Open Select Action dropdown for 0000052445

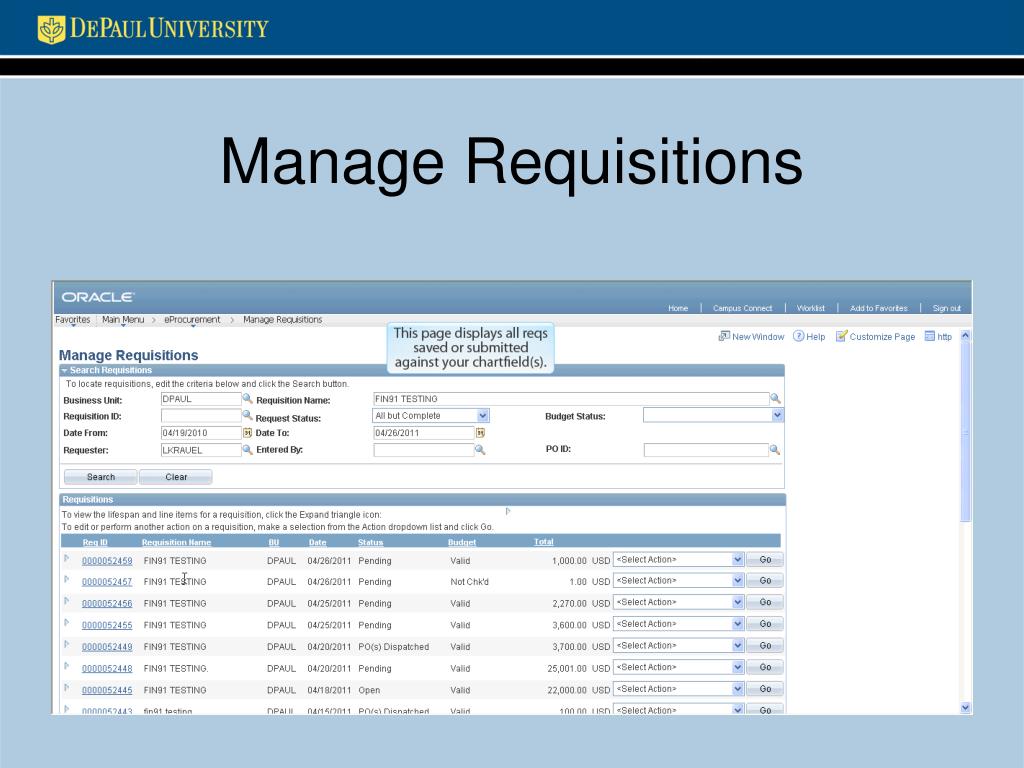737,689
